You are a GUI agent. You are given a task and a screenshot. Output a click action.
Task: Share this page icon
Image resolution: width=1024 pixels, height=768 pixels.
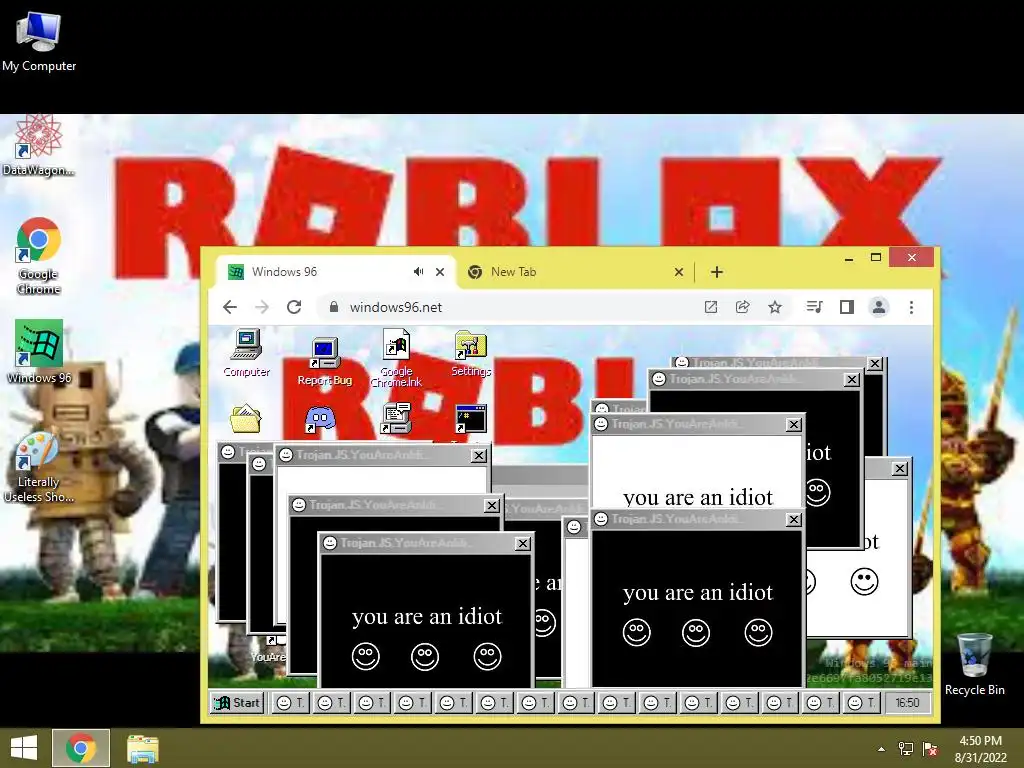743,307
